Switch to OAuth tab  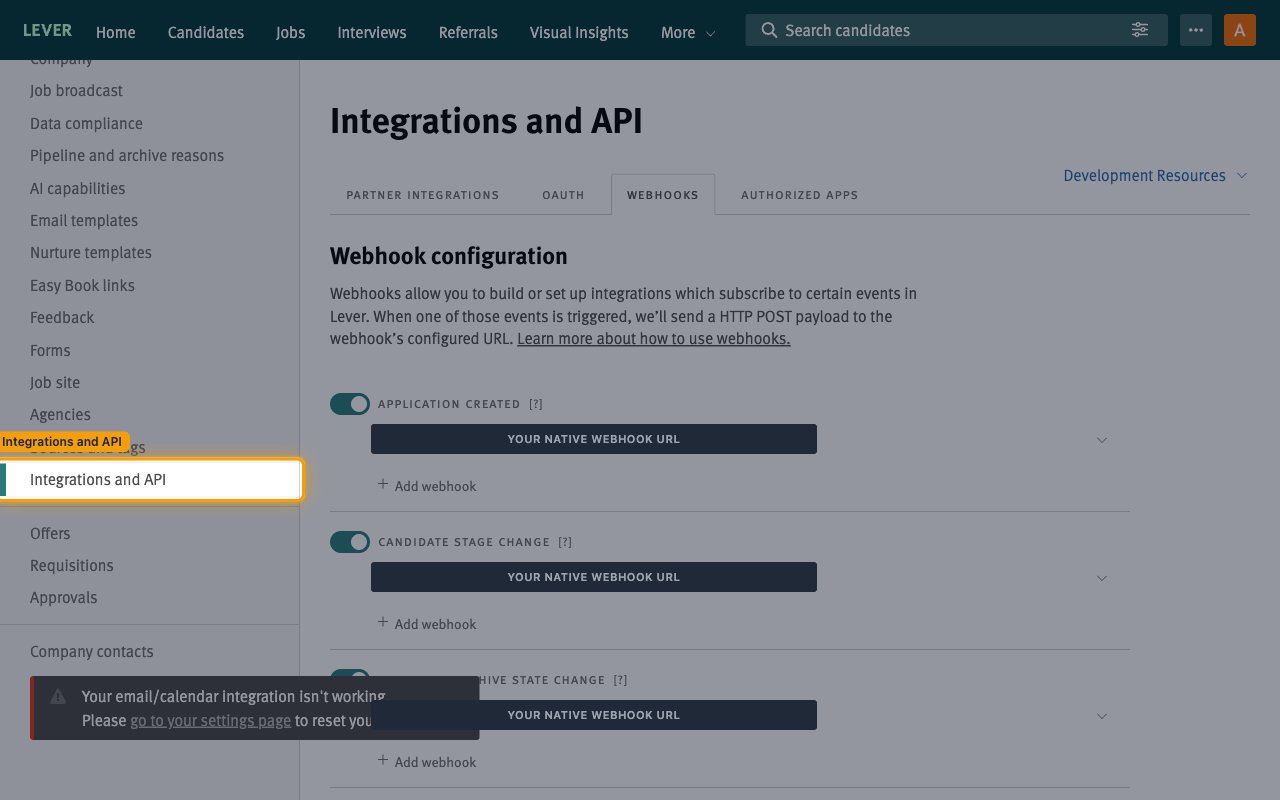click(x=563, y=195)
